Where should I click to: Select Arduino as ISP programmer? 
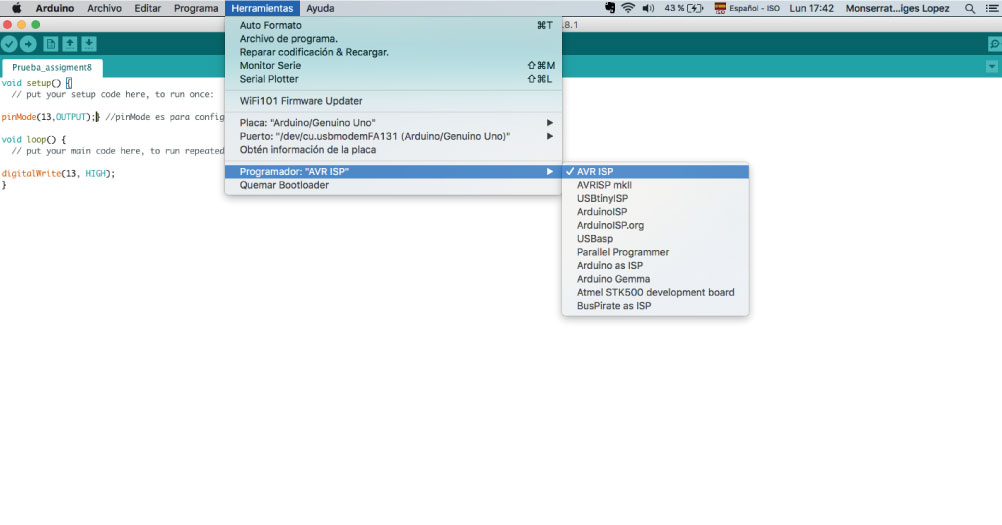pyautogui.click(x=655, y=265)
